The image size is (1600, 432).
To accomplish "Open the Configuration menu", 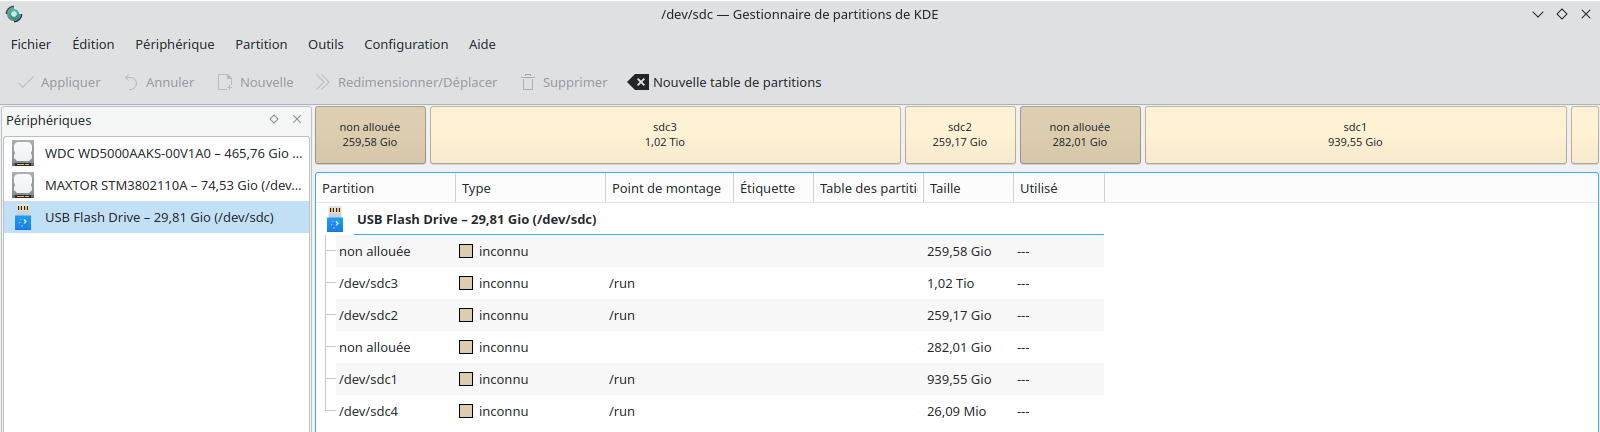I will 406,44.
